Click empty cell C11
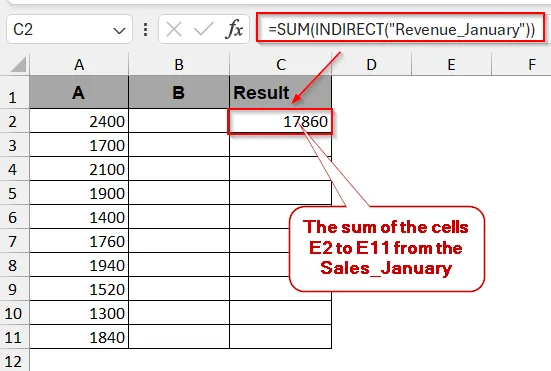 (280, 337)
